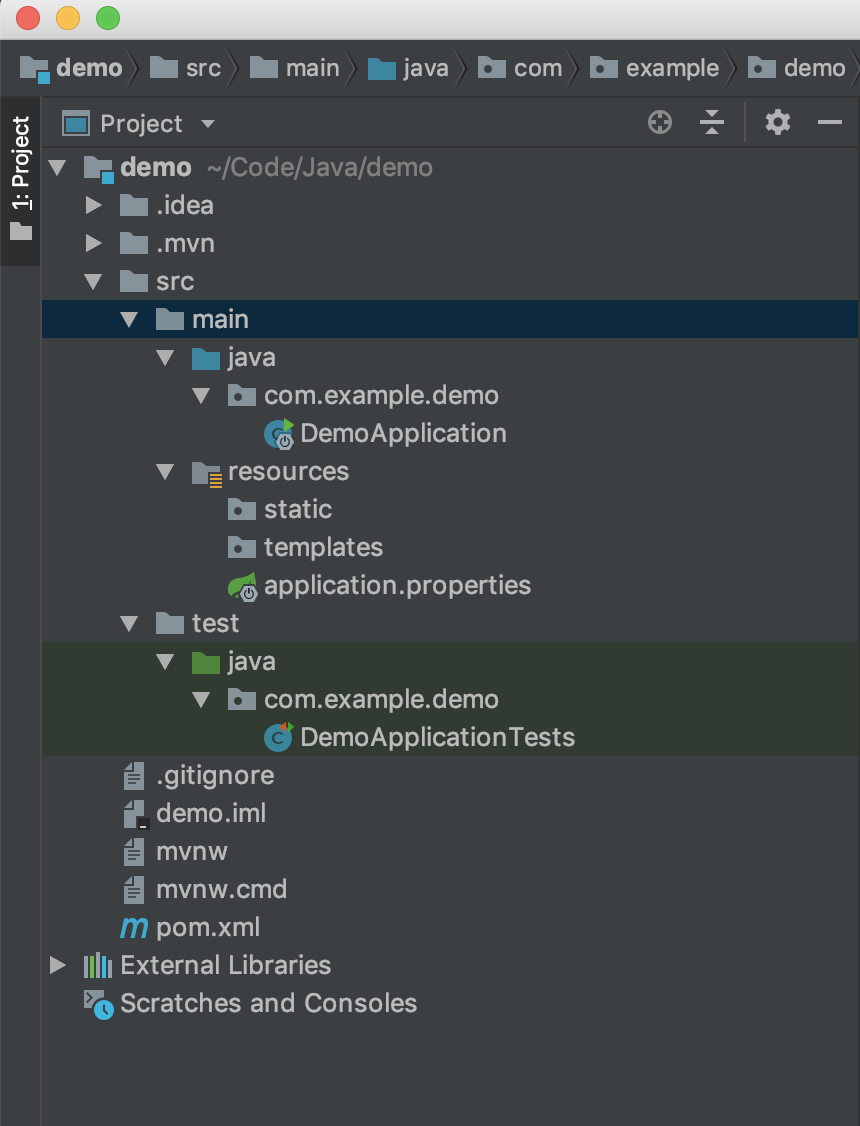The image size is (860, 1126).
Task: Hide the Project panel with minimize icon
Action: point(829,123)
